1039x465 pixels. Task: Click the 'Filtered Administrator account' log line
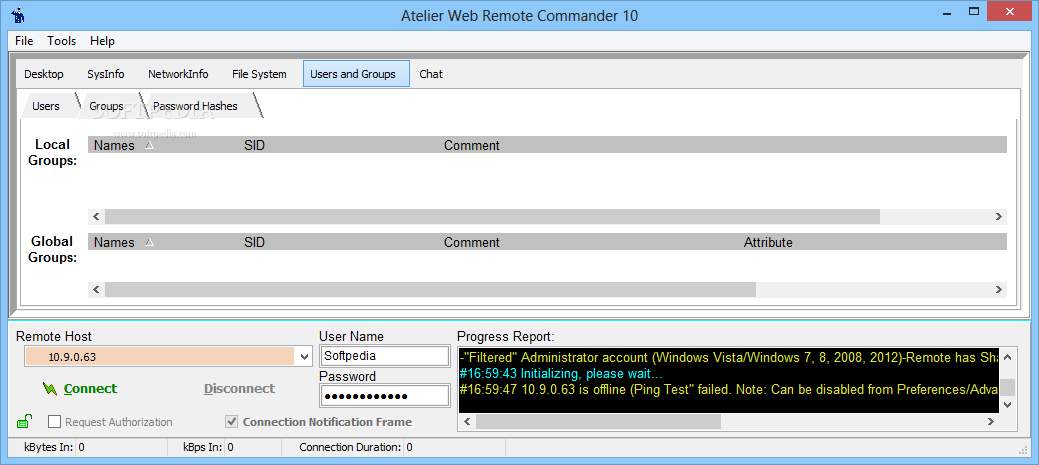729,358
